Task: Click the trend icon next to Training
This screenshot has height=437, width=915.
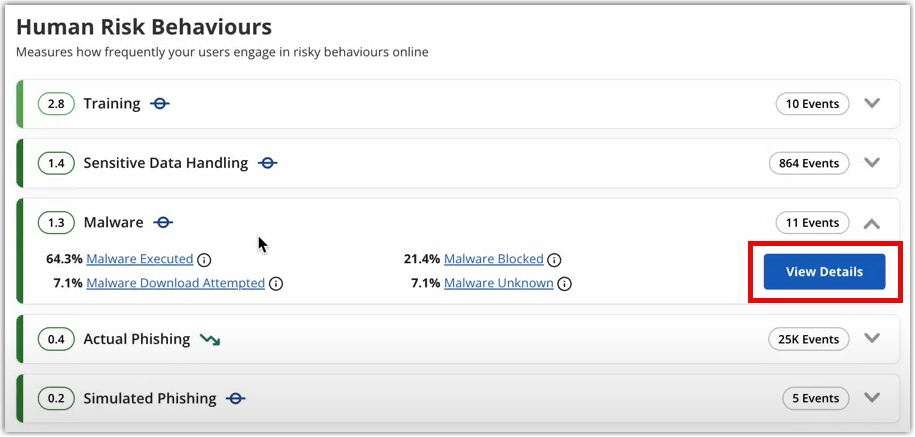Action: pyautogui.click(x=160, y=104)
